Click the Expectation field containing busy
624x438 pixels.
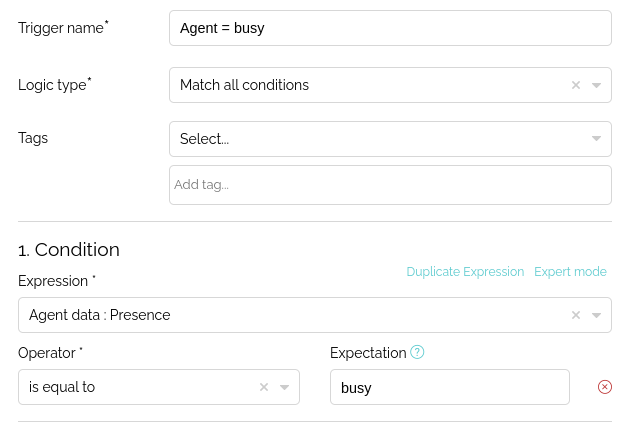tap(450, 387)
